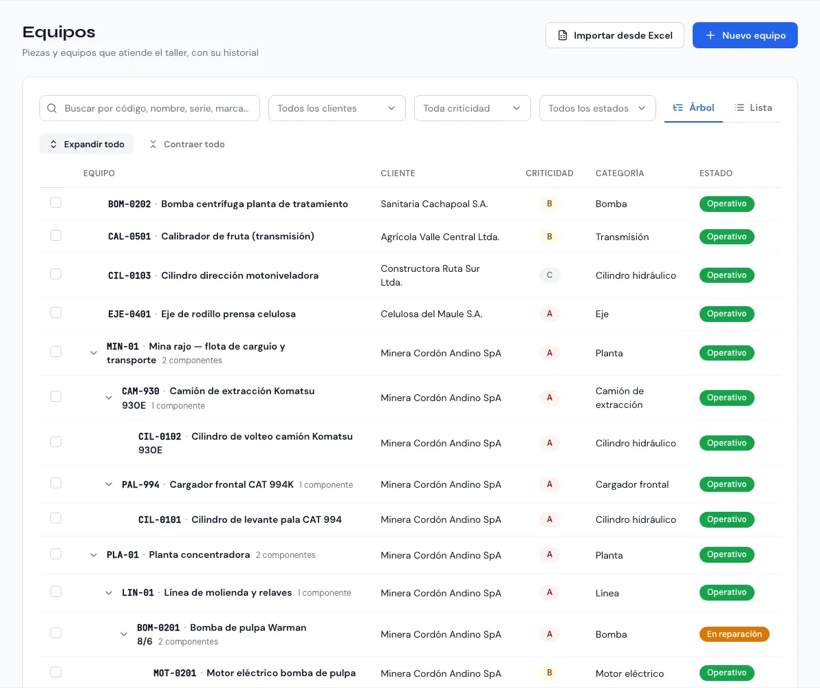Viewport: 820px width, 688px height.
Task: Switch to the Árbol view tab
Action: tap(693, 108)
